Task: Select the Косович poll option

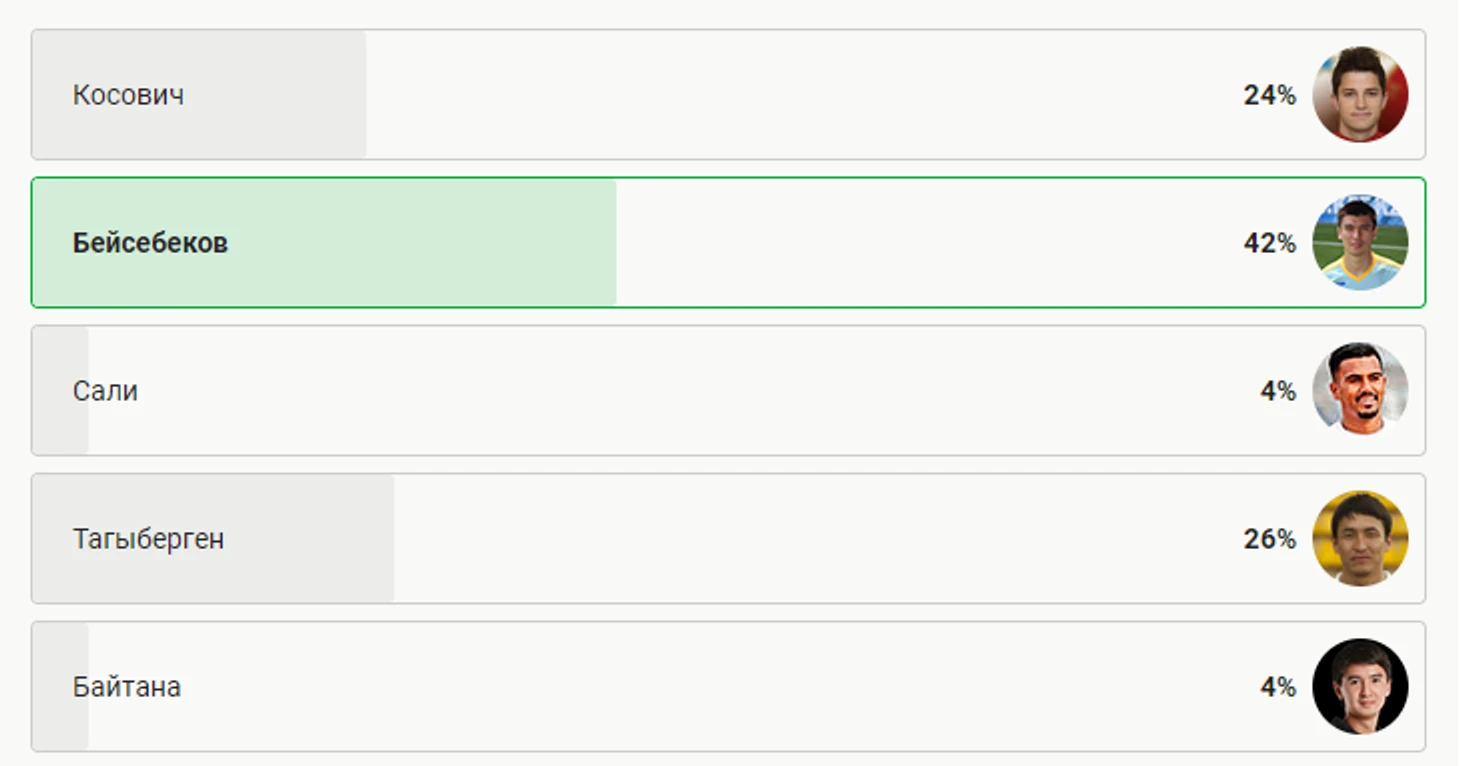Action: pyautogui.click(x=728, y=94)
